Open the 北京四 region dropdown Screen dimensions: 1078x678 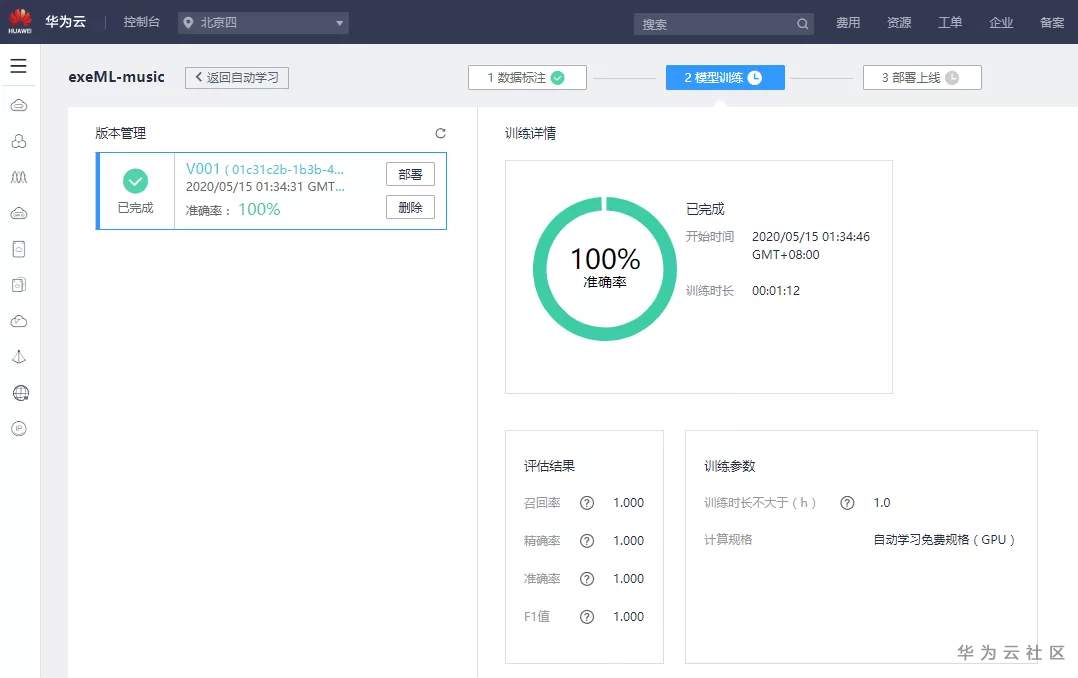pos(263,23)
